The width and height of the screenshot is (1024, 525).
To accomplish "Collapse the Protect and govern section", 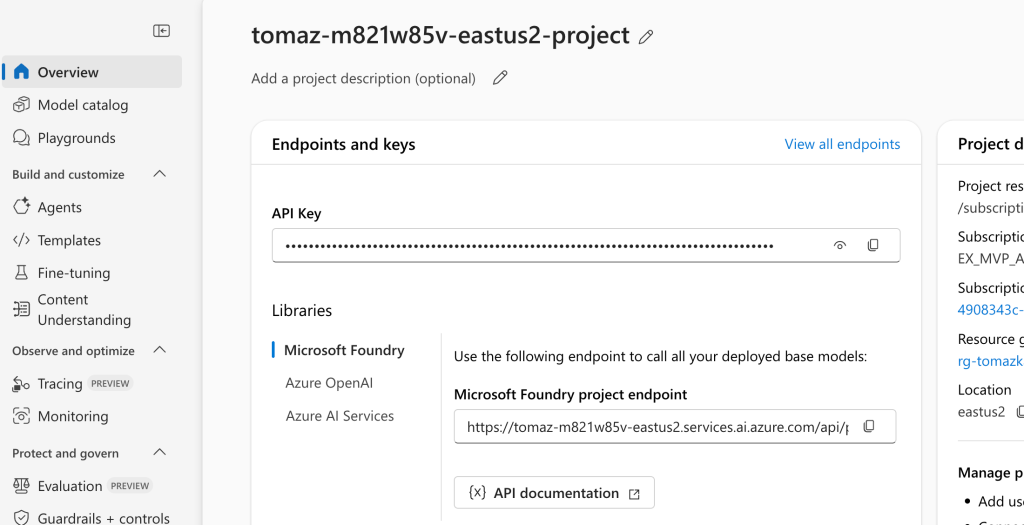I will [159, 453].
